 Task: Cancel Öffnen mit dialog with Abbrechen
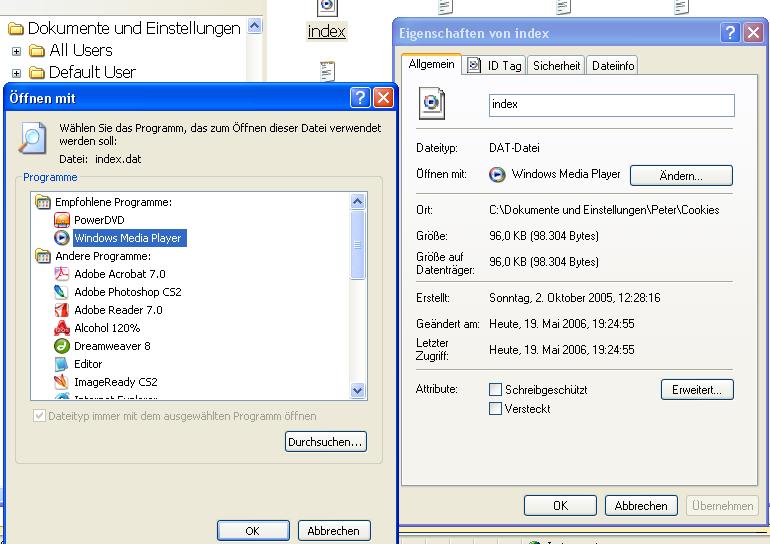pyautogui.click(x=334, y=531)
